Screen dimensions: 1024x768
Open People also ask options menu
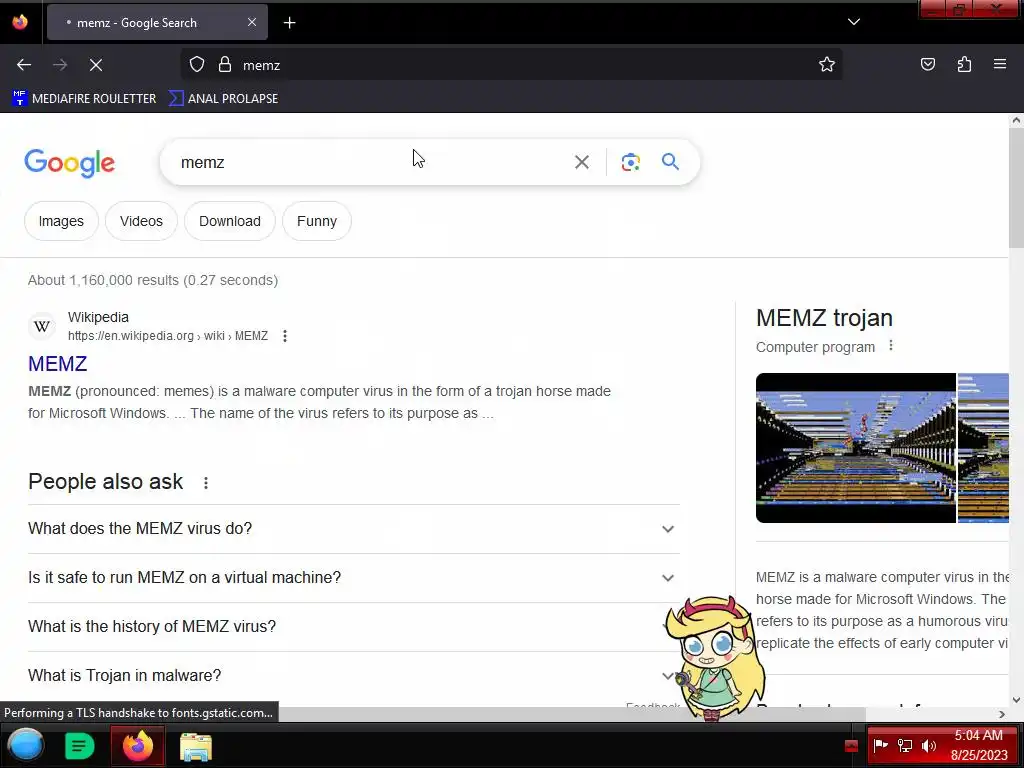(x=206, y=483)
